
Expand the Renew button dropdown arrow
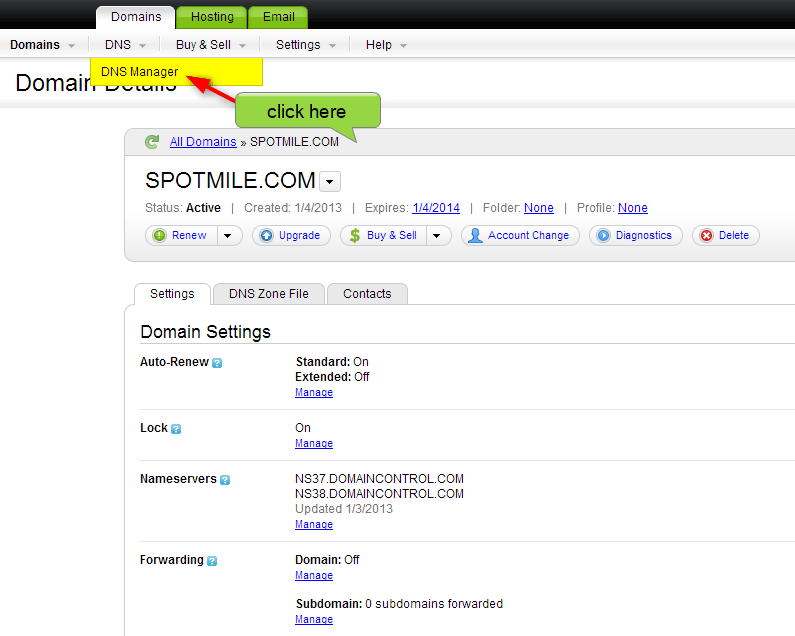click(x=228, y=235)
